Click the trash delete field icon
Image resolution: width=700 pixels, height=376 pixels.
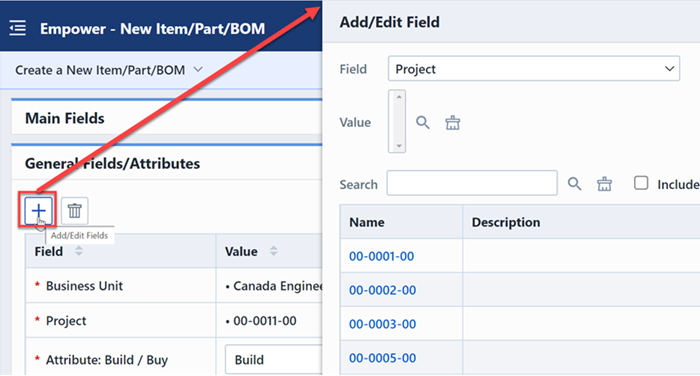[x=75, y=210]
